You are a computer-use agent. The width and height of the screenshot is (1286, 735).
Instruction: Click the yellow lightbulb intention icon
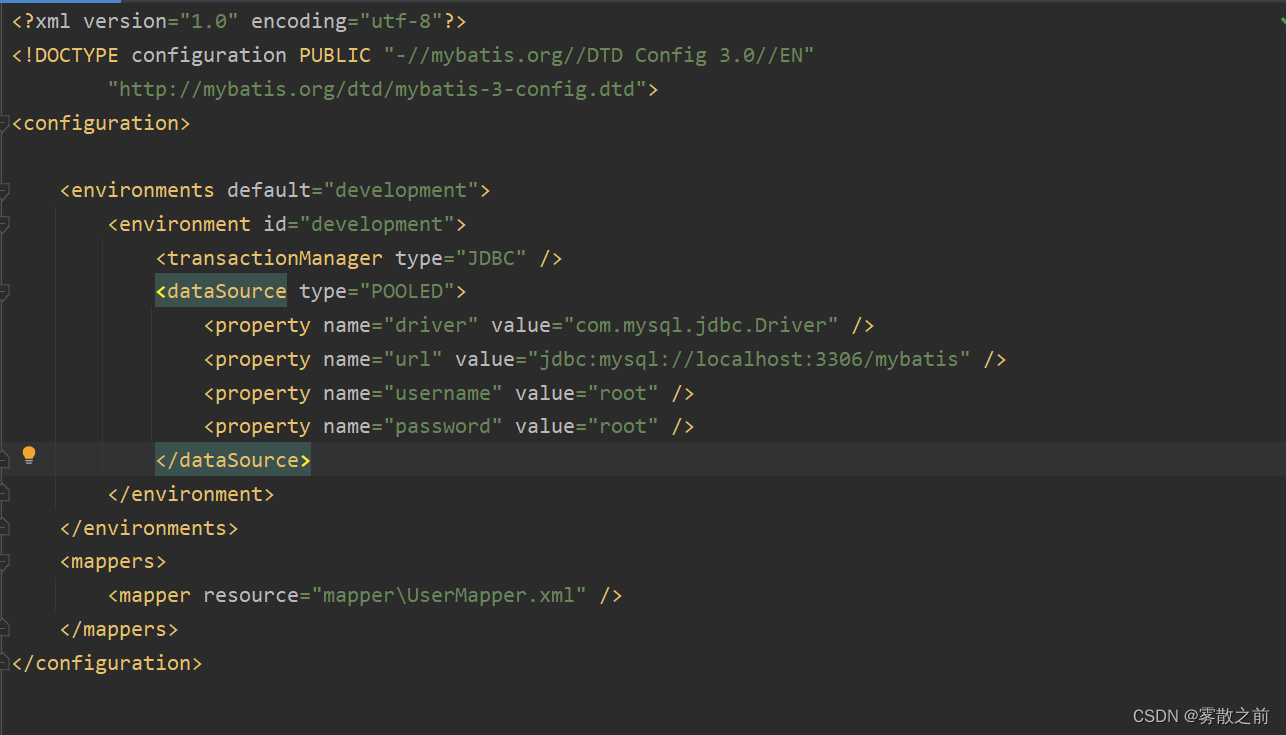point(29,455)
